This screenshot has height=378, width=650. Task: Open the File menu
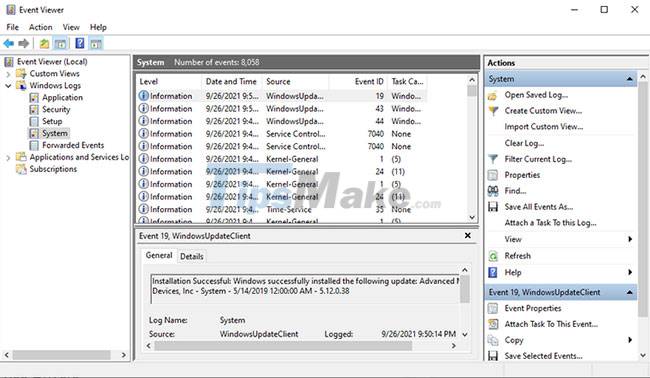point(12,27)
